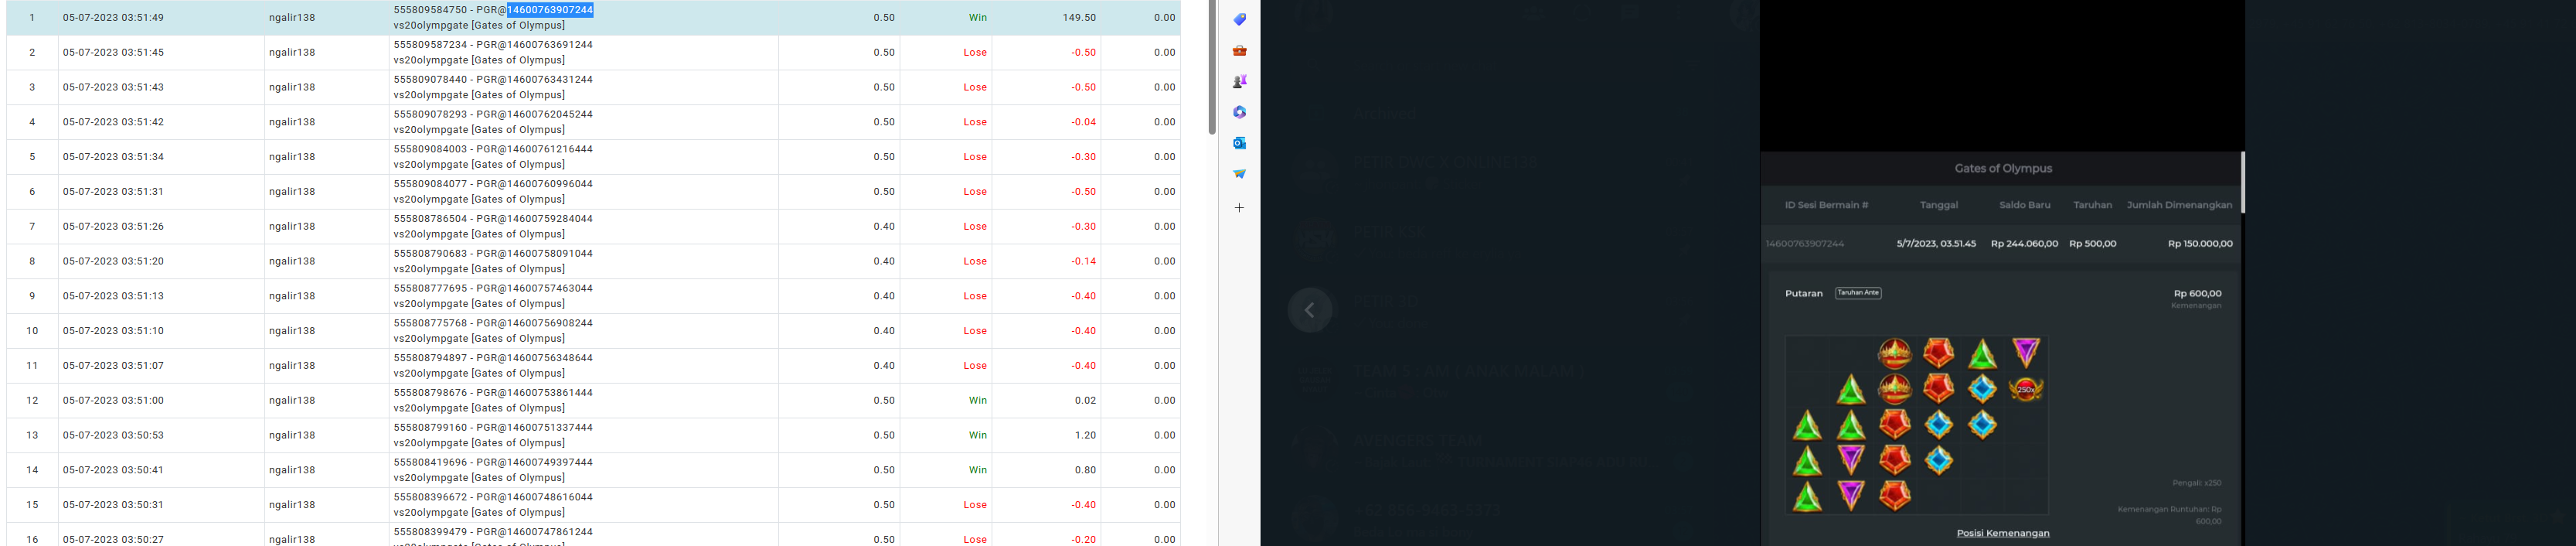Screen dimensions: 2576x546
Task: Click the Rp 150.000,00 won amount
Action: click(2200, 244)
